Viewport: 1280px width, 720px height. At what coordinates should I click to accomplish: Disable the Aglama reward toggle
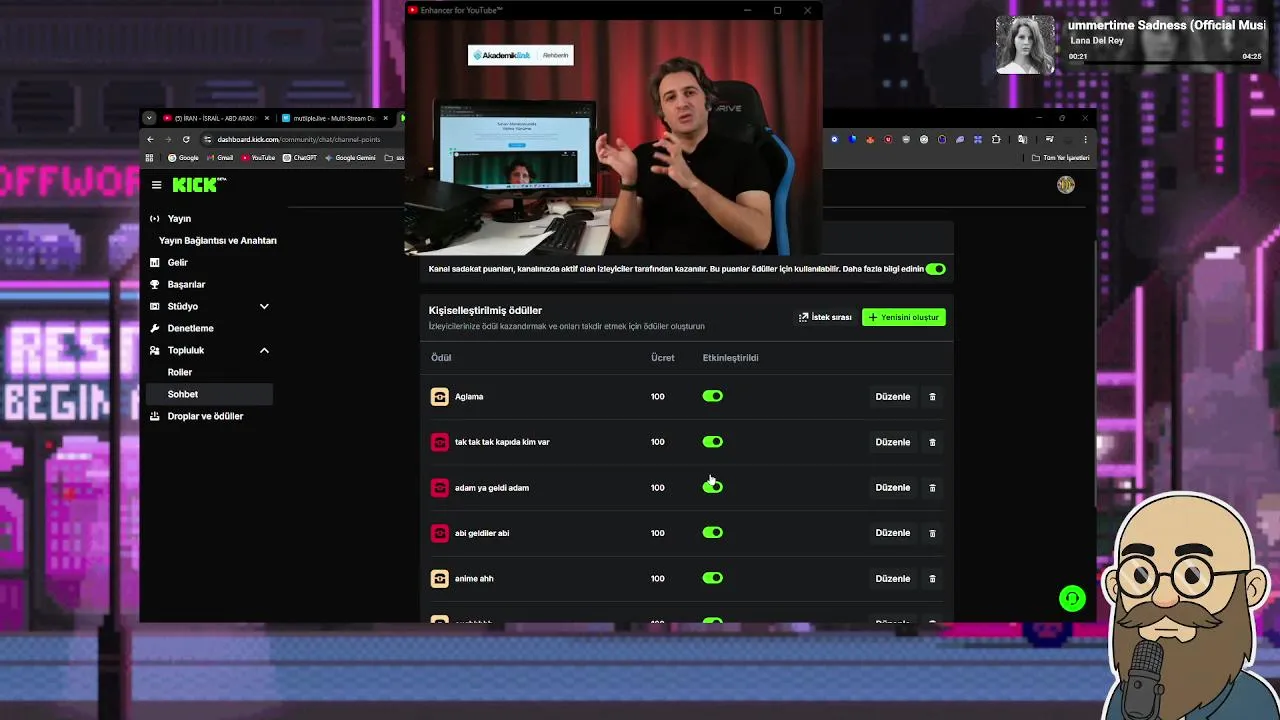point(712,396)
